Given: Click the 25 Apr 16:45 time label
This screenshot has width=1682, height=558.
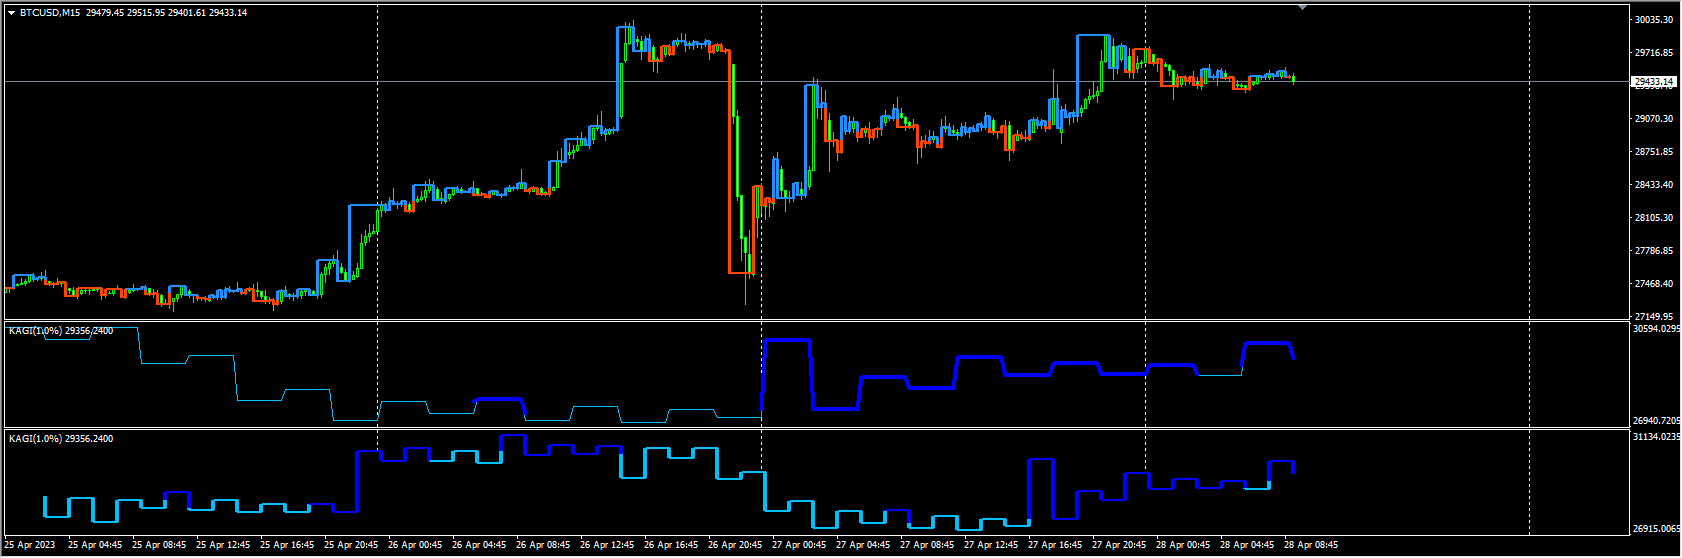Looking at the screenshot, I should click(287, 546).
